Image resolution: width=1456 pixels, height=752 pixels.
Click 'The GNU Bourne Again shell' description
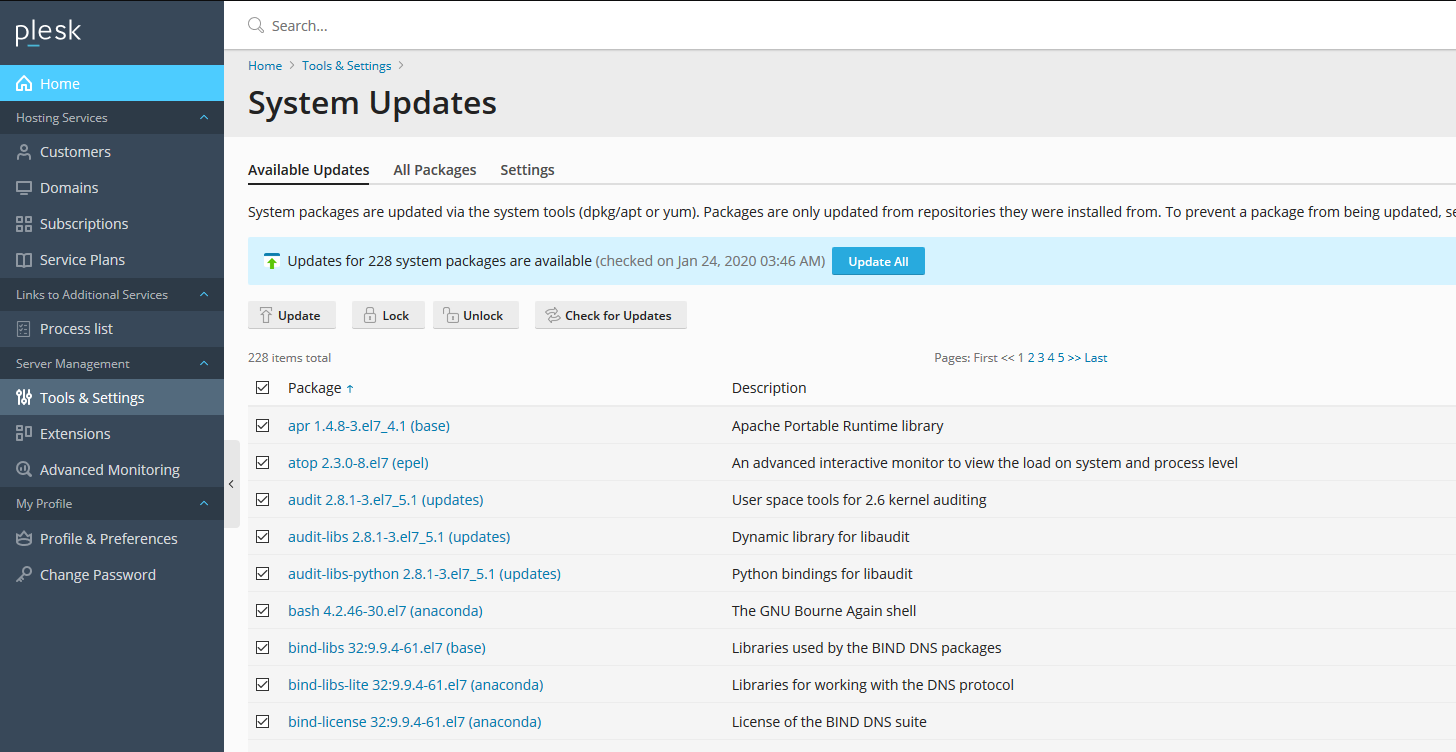point(824,611)
